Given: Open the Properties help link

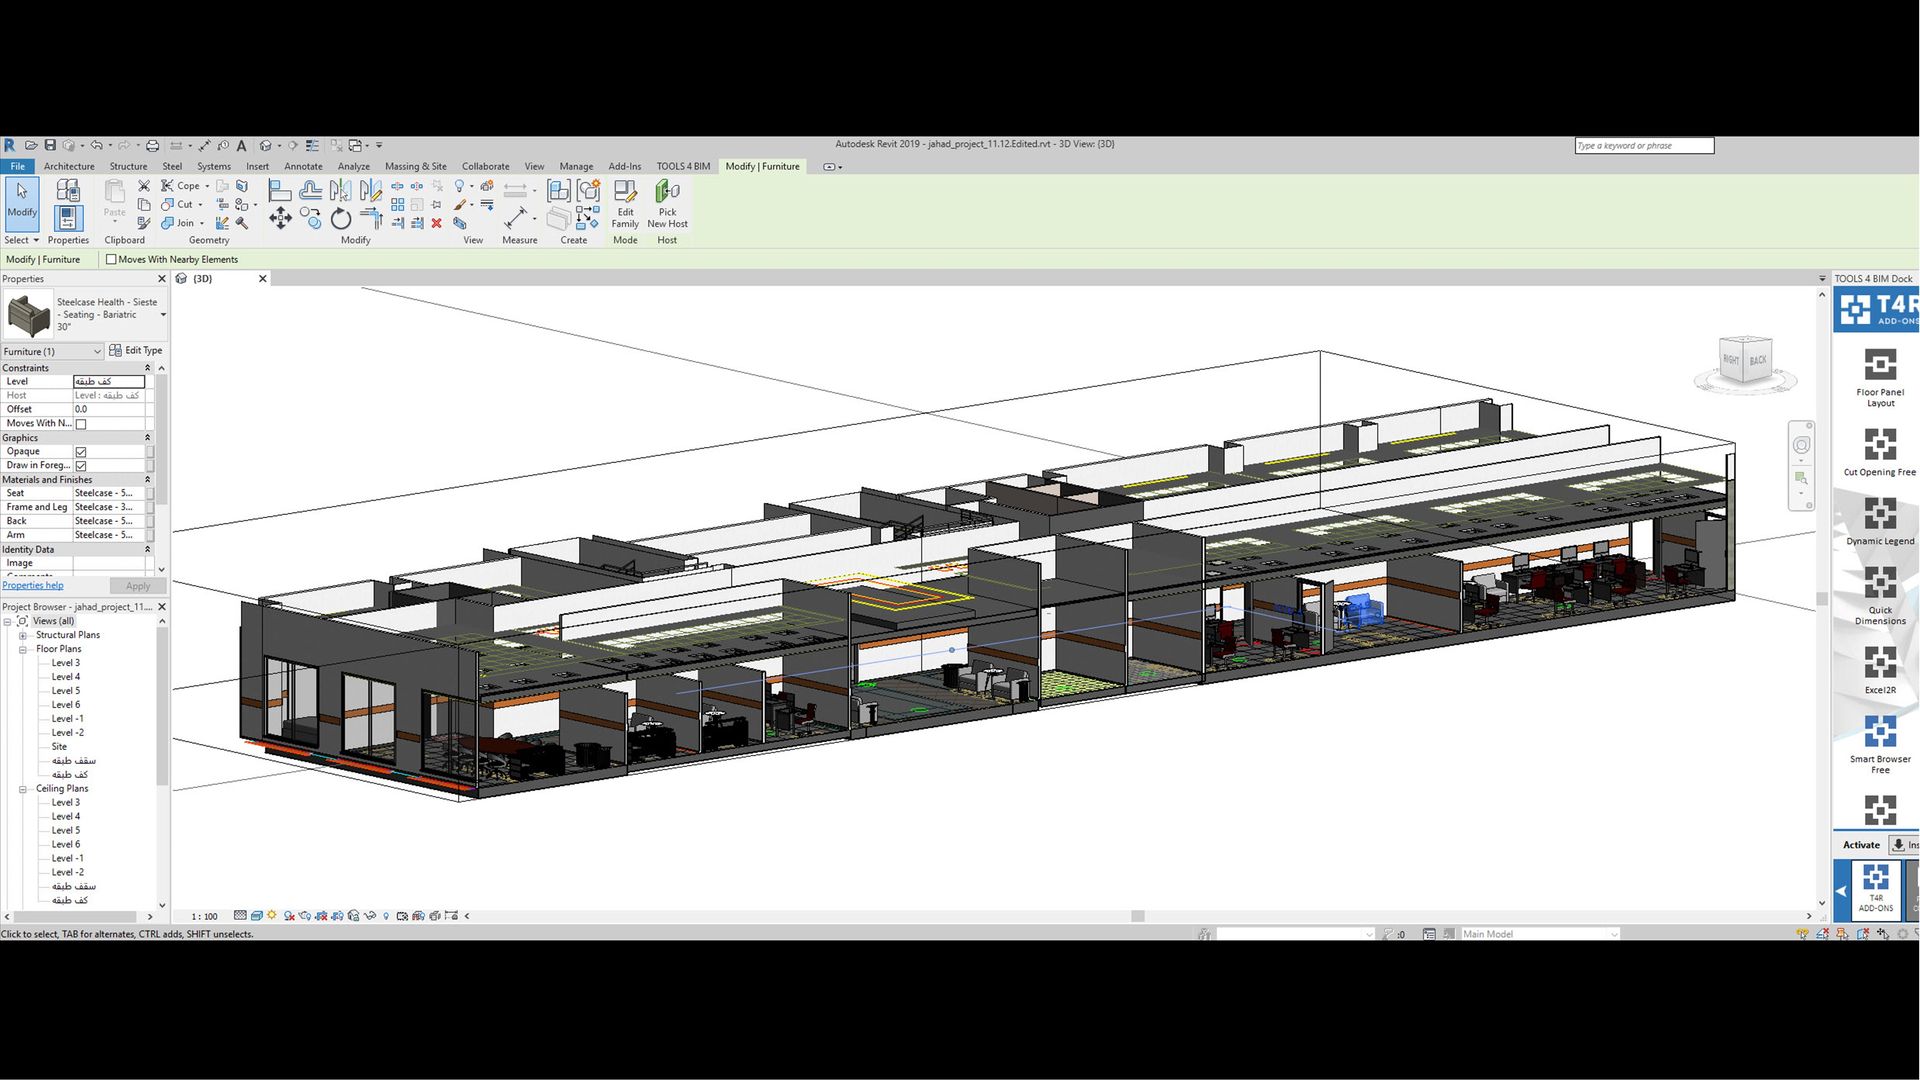Looking at the screenshot, I should tap(32, 586).
